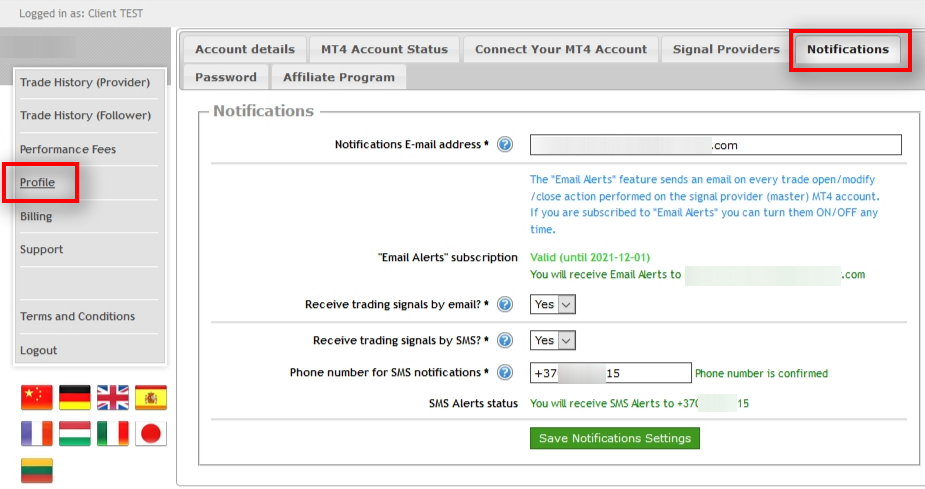Expand the receive signals by SMS dropdown

click(553, 341)
